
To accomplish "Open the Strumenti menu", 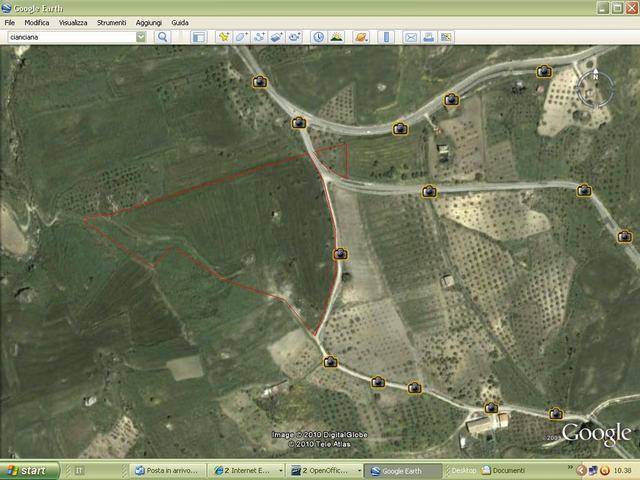I will [x=111, y=21].
